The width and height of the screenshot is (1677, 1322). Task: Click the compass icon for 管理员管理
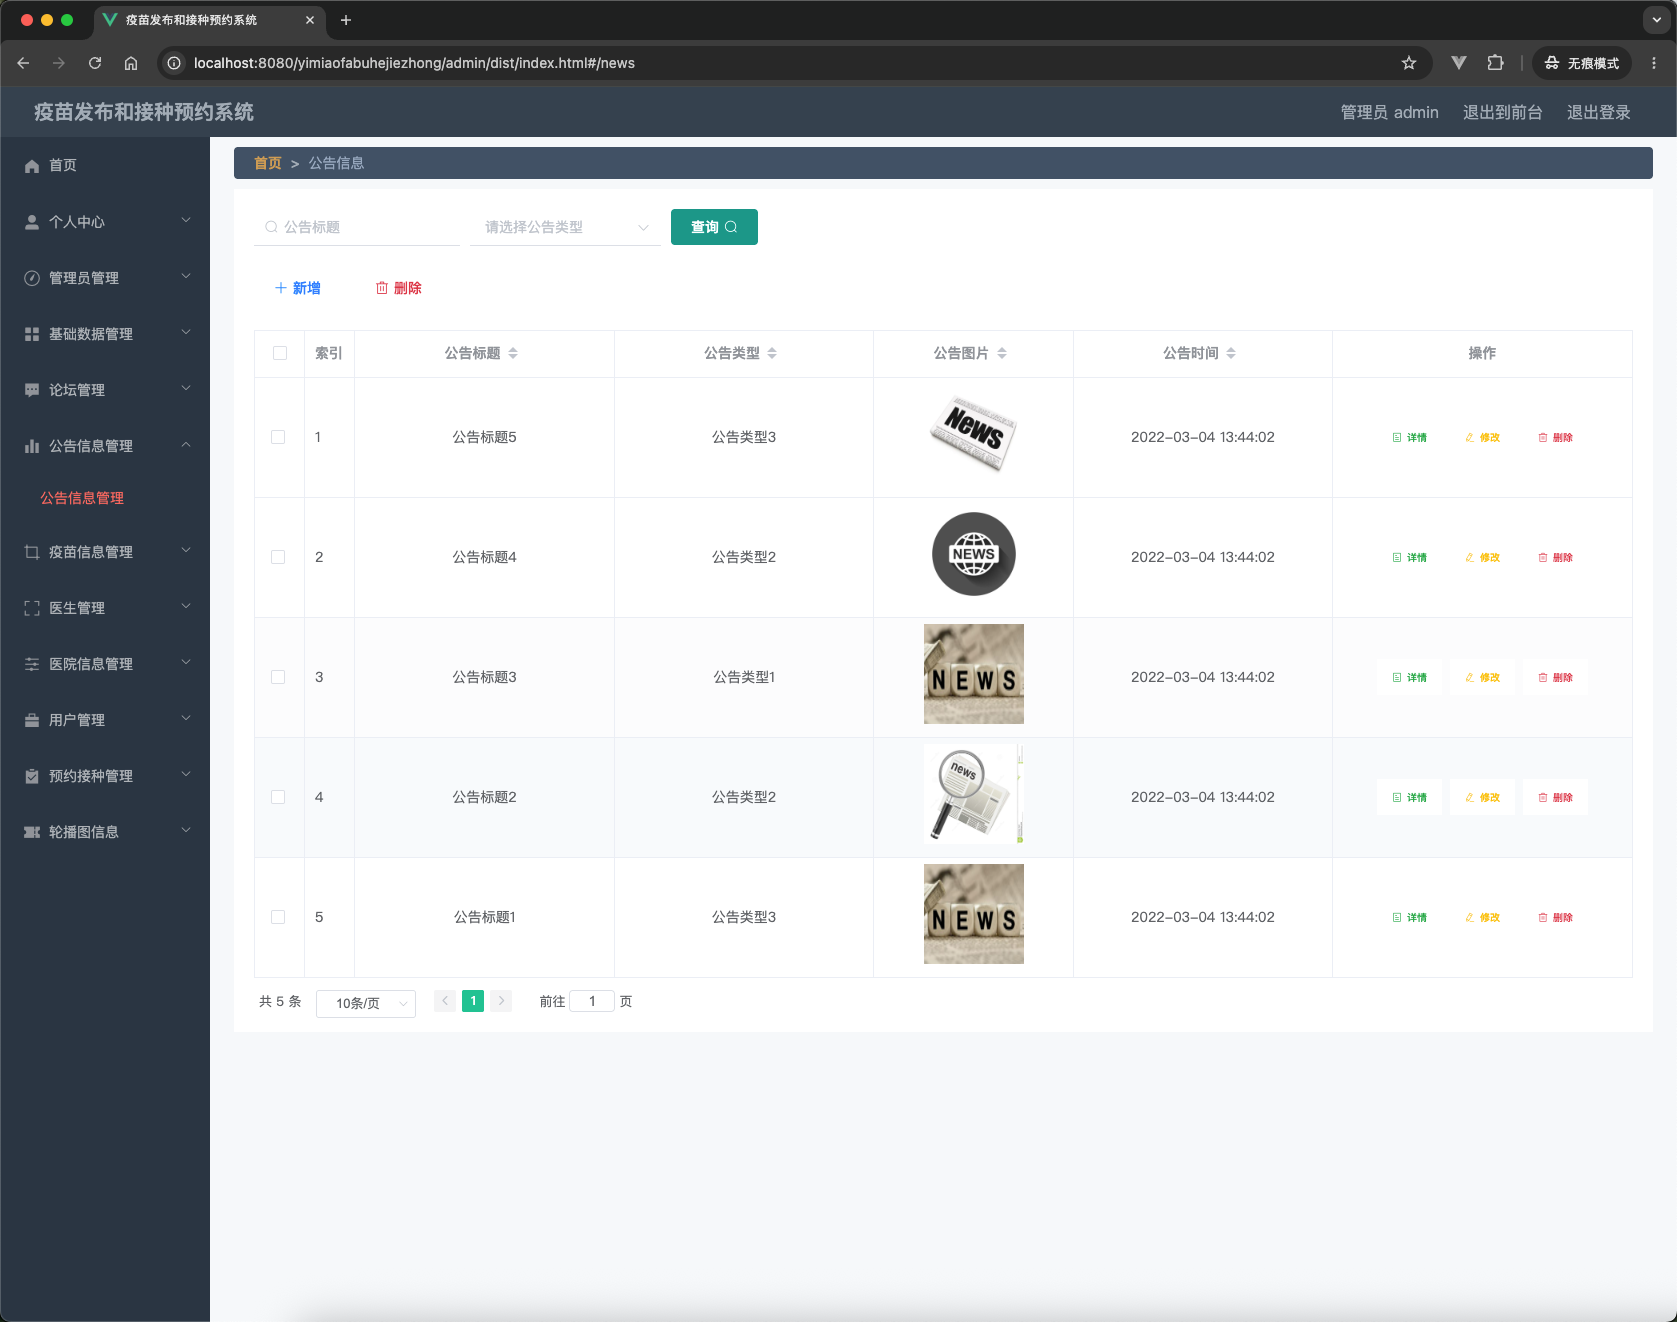coord(32,278)
